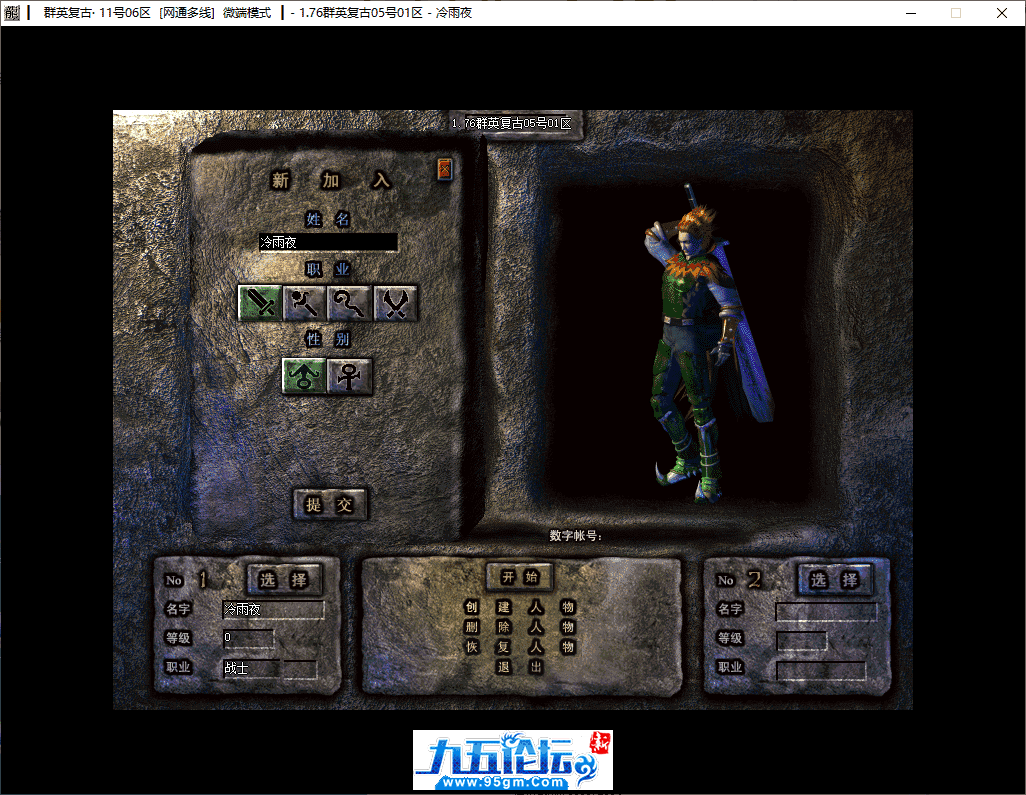1026x795 pixels.
Task: Click 选择 for character slot No 1
Action: 284,579
